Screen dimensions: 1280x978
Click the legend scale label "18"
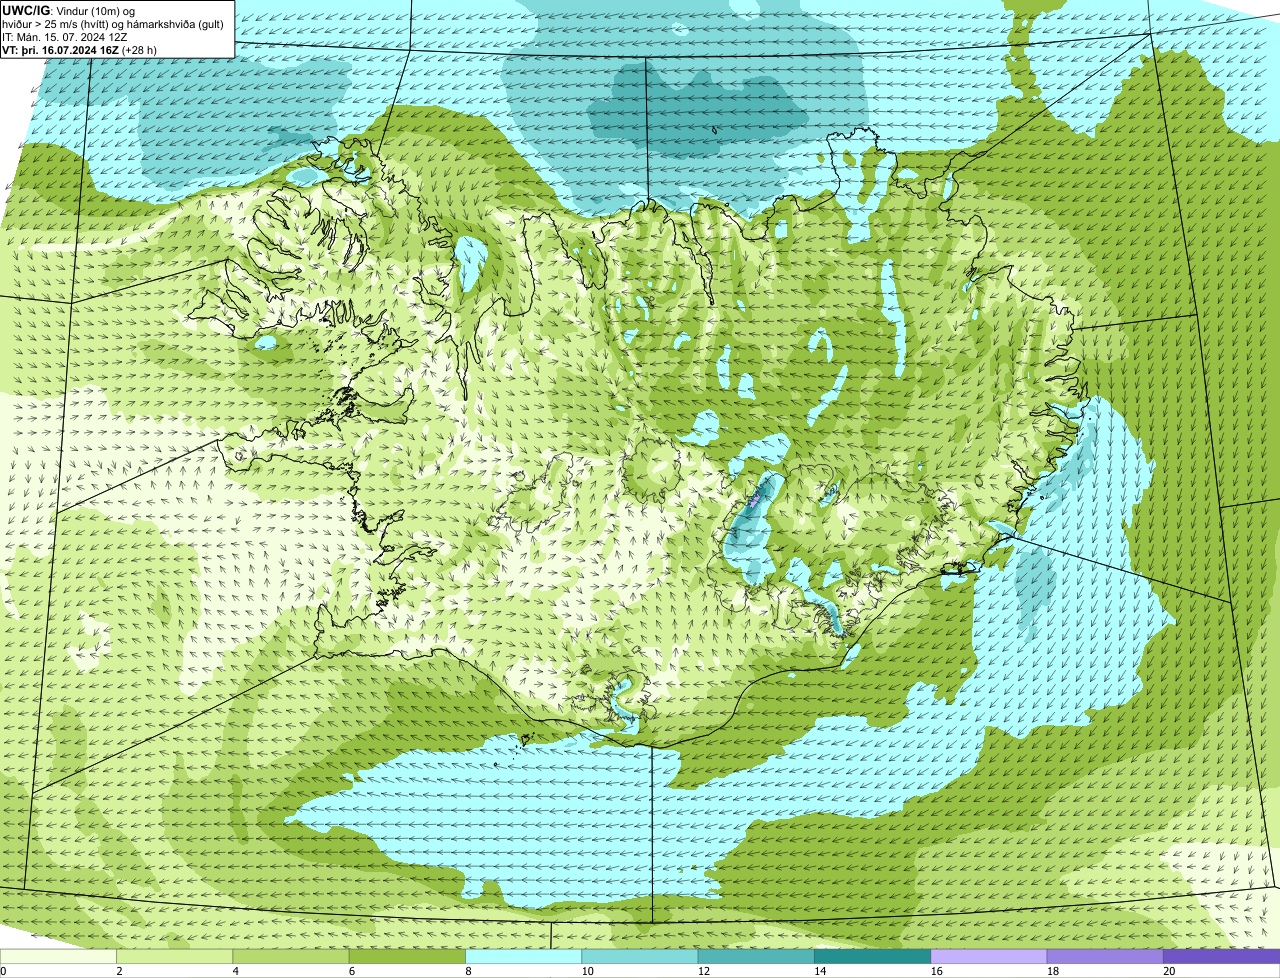pyautogui.click(x=1051, y=971)
